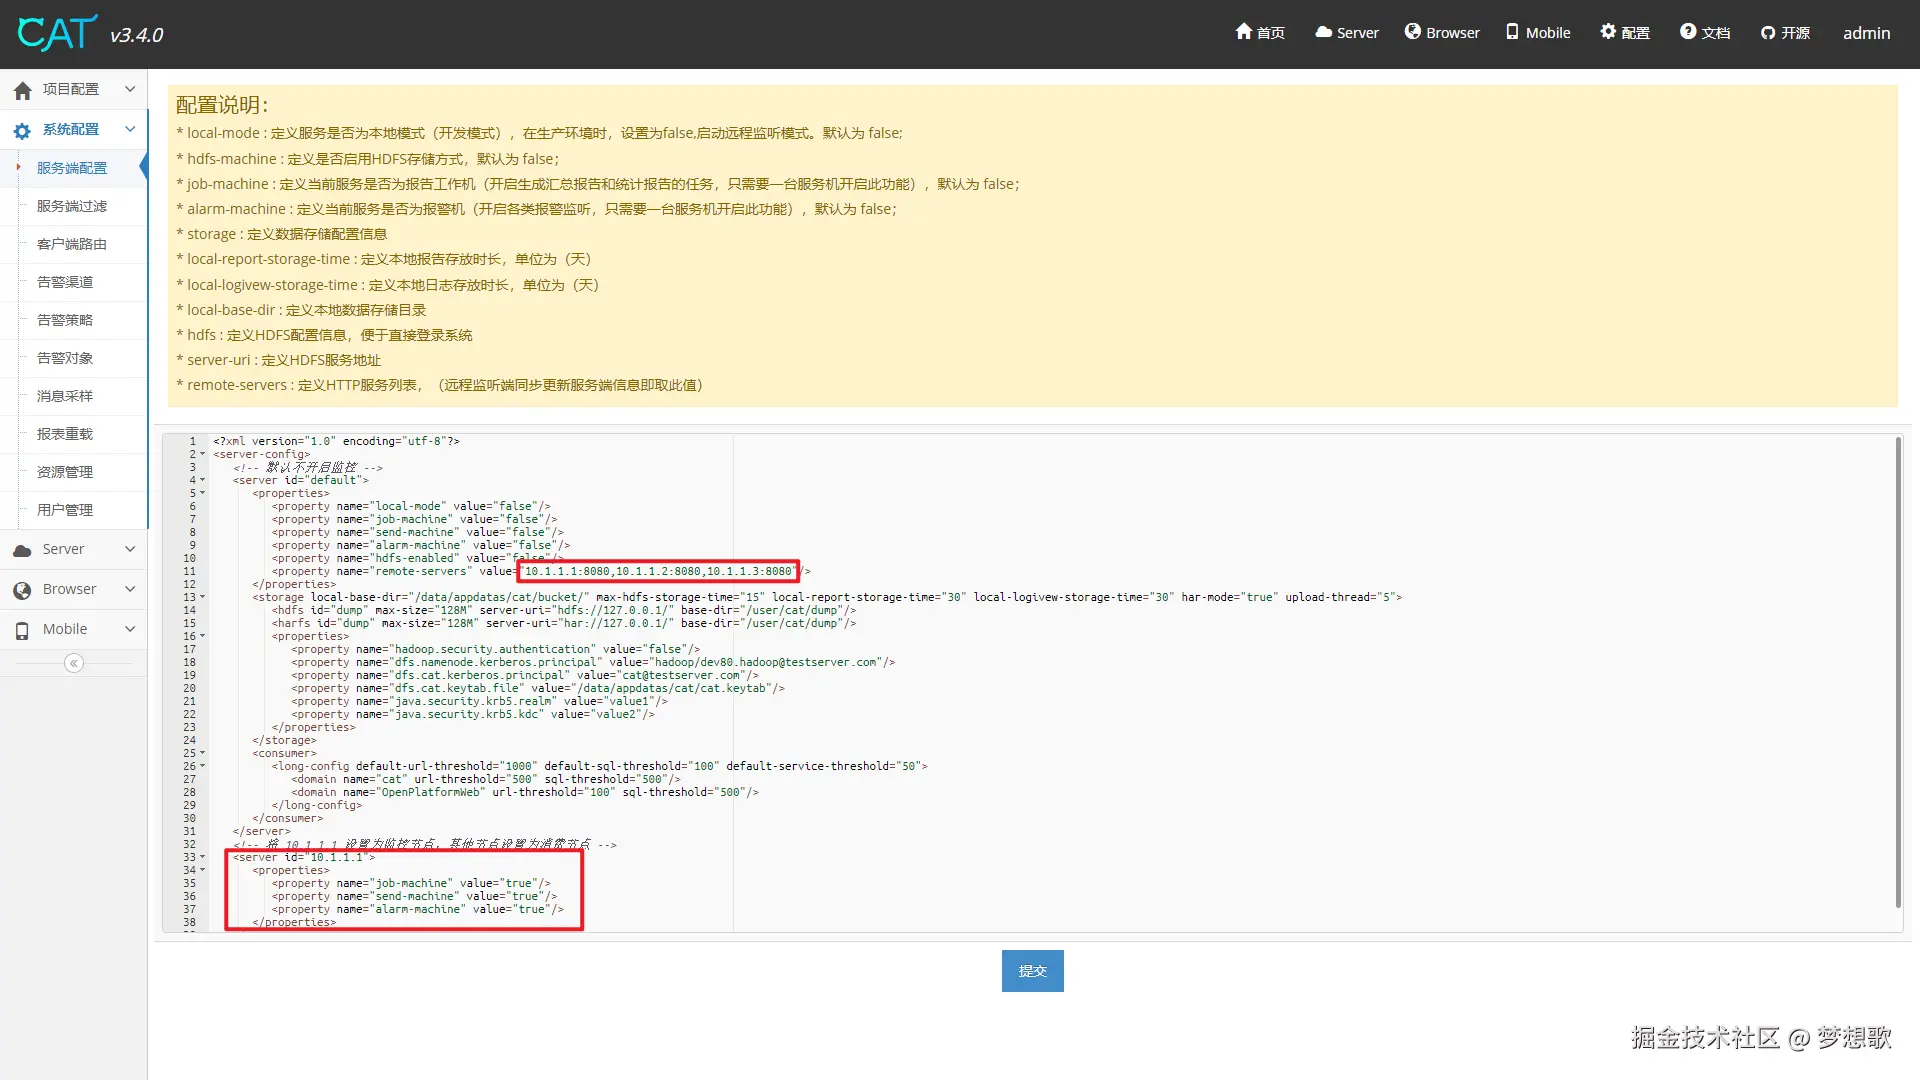Click the home icon beside 首页
The height and width of the screenshot is (1080, 1920).
coord(1244,32)
